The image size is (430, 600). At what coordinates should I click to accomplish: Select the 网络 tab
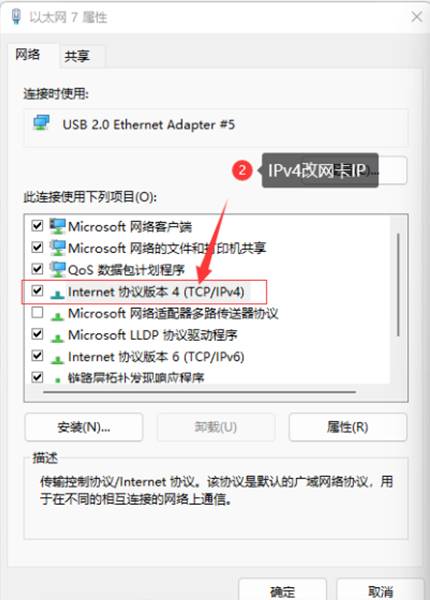28,55
